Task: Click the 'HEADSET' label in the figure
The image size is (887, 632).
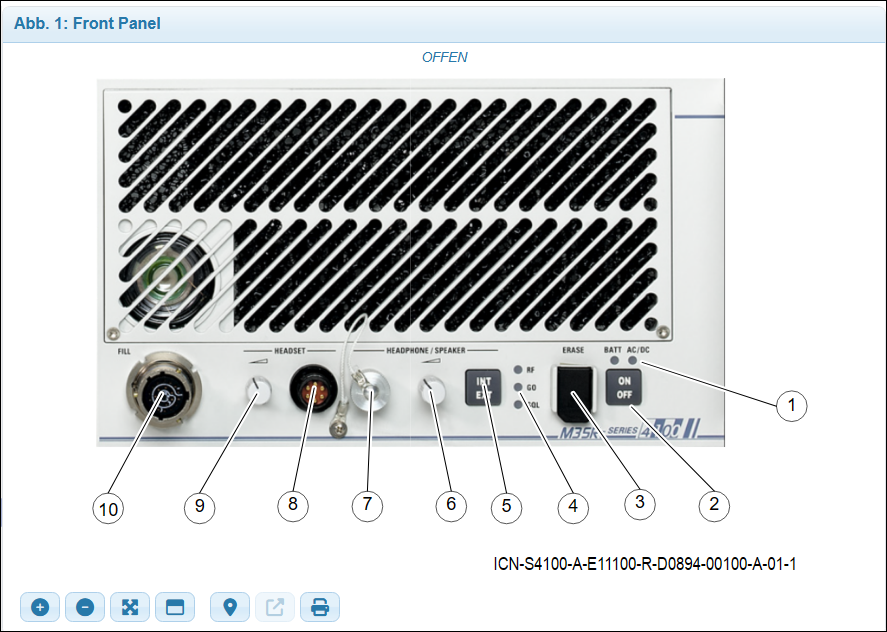Action: 290,351
